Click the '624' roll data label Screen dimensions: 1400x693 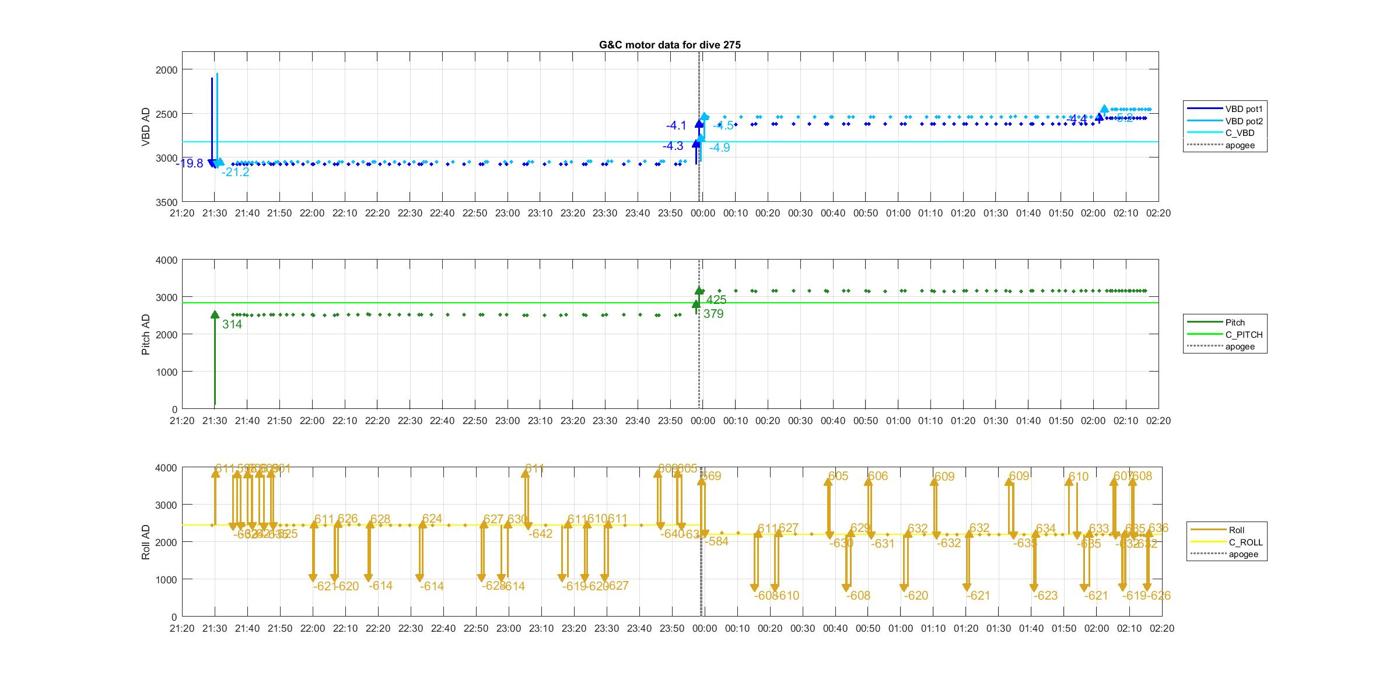(432, 518)
